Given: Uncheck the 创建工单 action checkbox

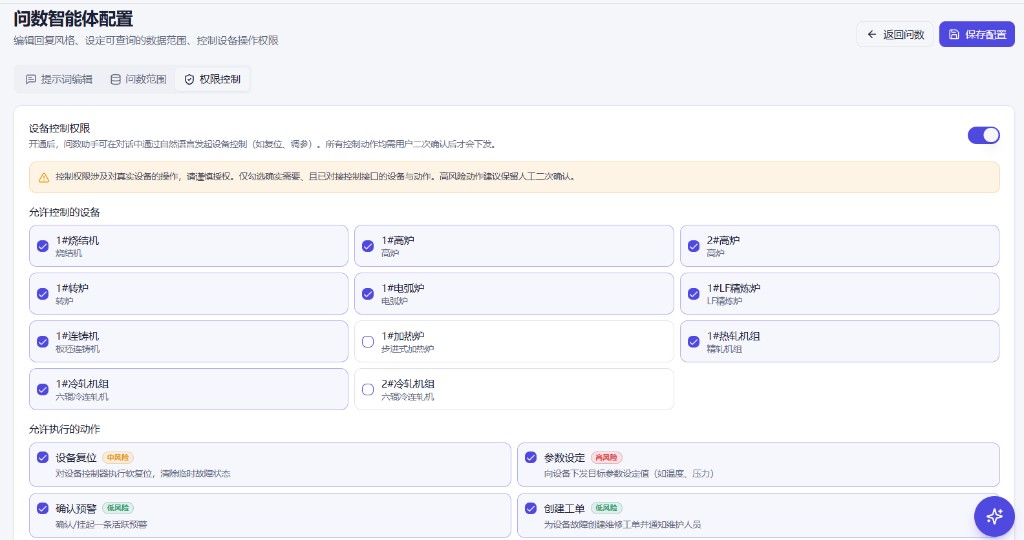Looking at the screenshot, I should tap(531, 508).
